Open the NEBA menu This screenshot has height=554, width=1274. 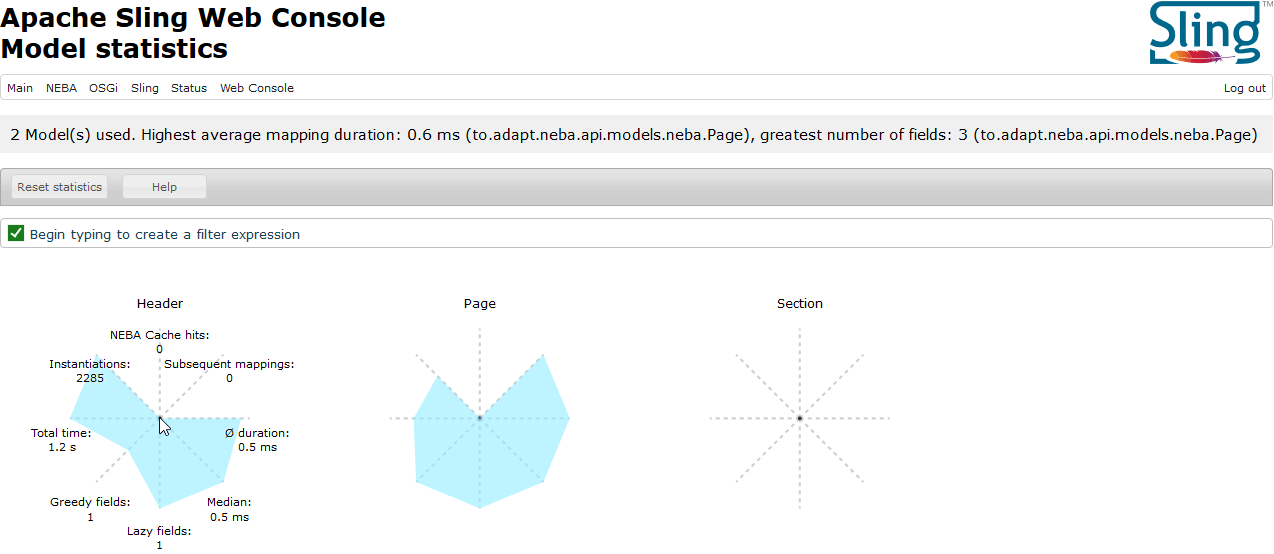point(61,88)
